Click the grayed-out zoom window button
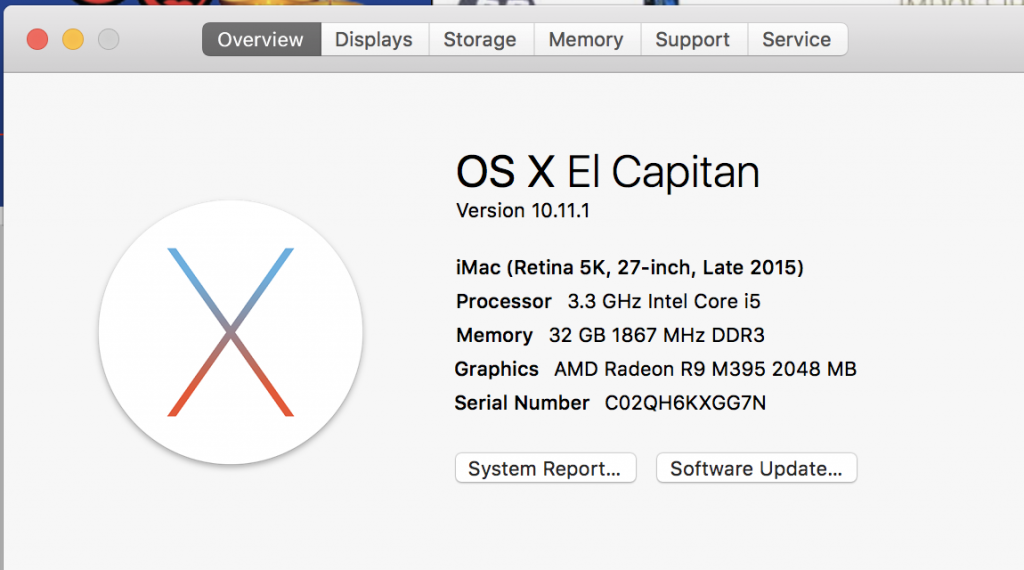This screenshot has height=570, width=1024. point(108,39)
